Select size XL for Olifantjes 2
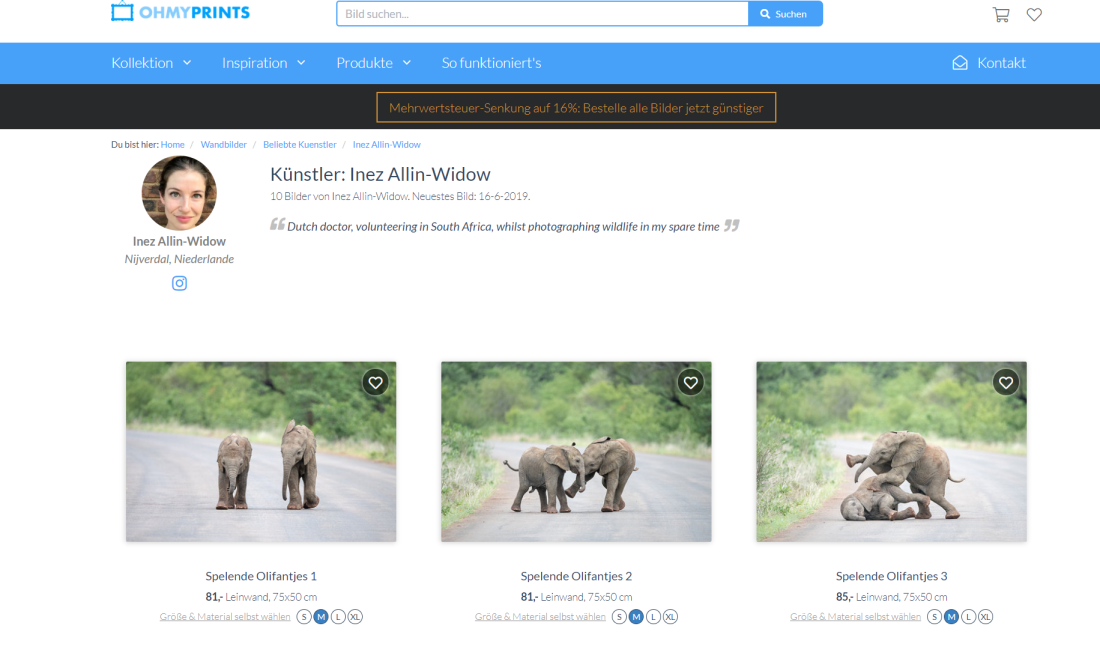Viewport: 1100px width, 659px height. pyautogui.click(x=671, y=617)
